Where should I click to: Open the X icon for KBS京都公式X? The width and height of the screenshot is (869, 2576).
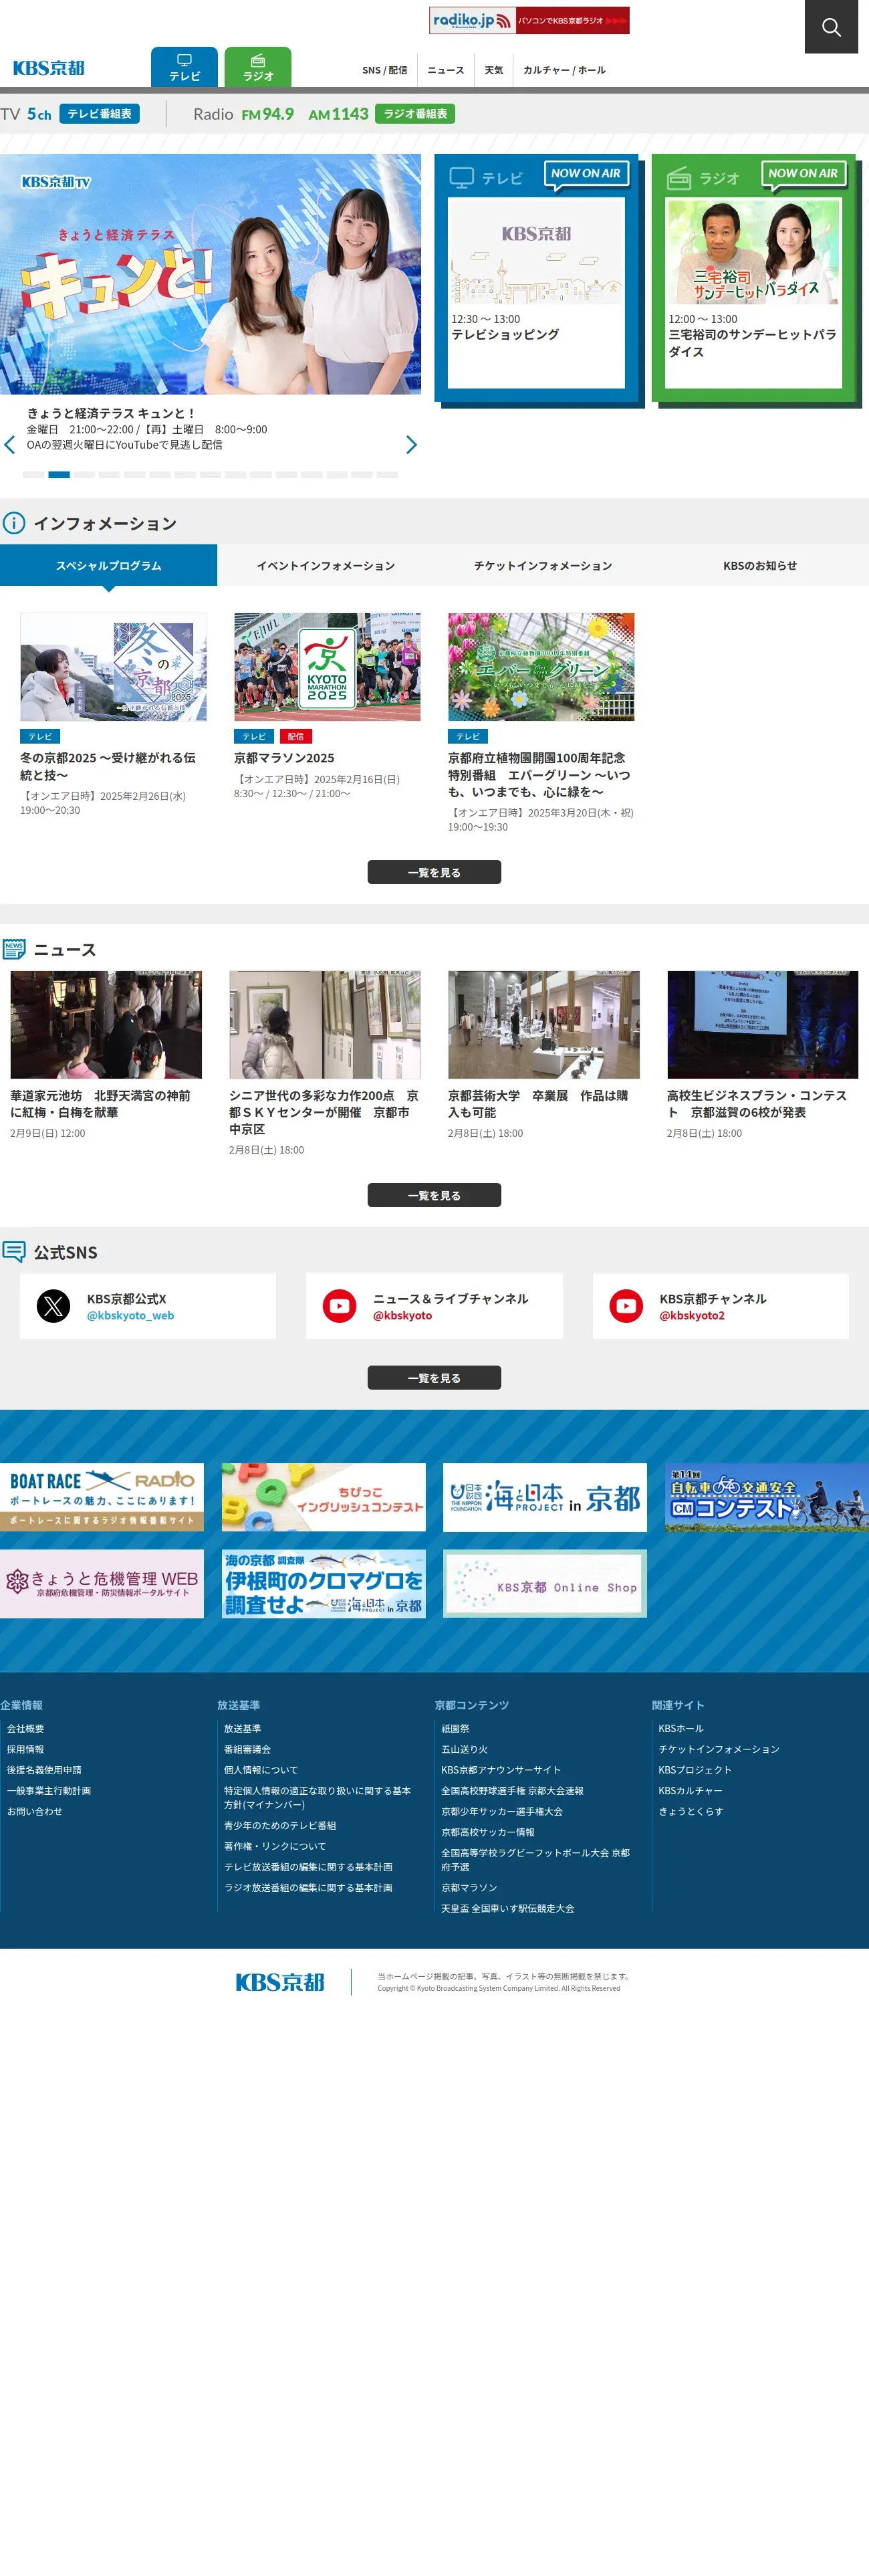coord(54,1306)
